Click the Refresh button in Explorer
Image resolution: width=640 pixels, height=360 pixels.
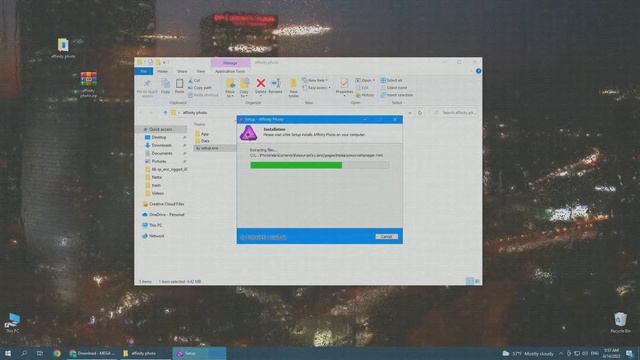(x=420, y=113)
